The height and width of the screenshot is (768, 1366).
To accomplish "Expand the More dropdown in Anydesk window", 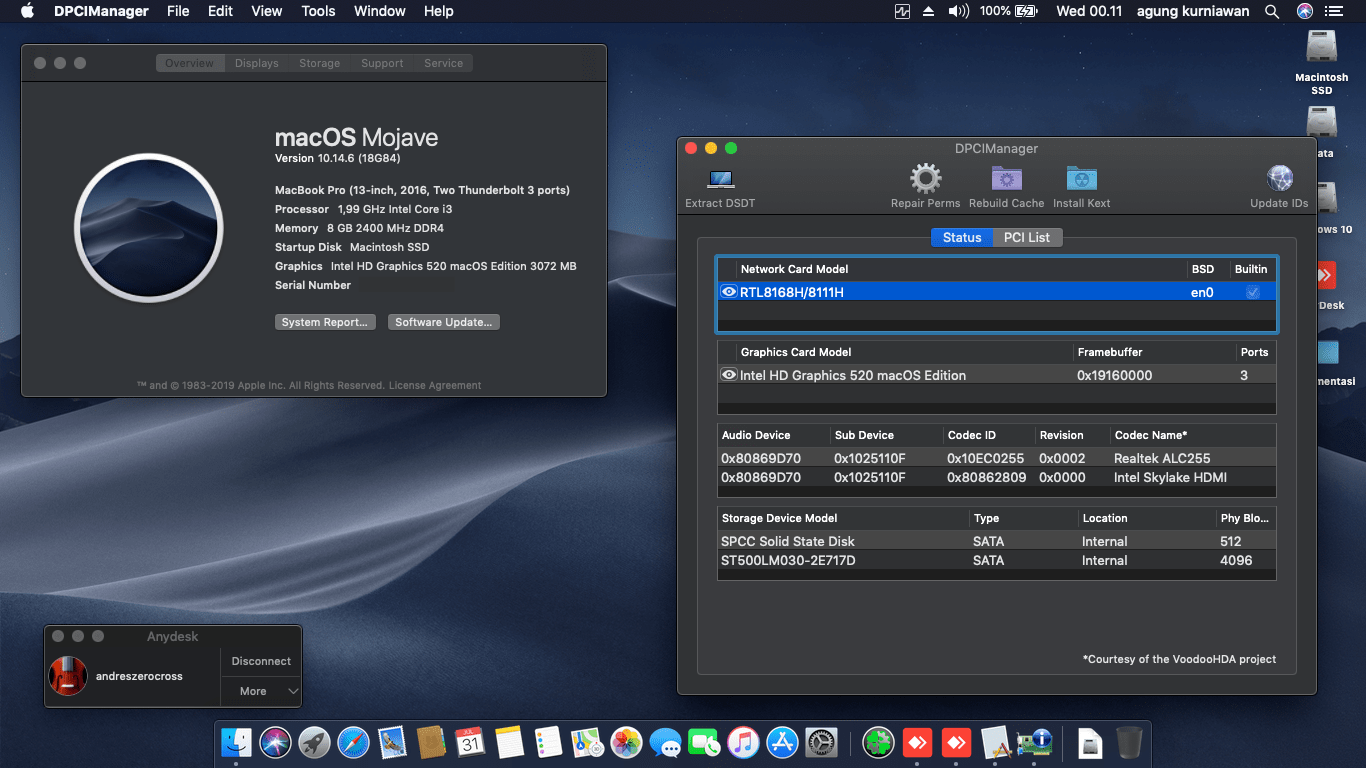I will [261, 691].
